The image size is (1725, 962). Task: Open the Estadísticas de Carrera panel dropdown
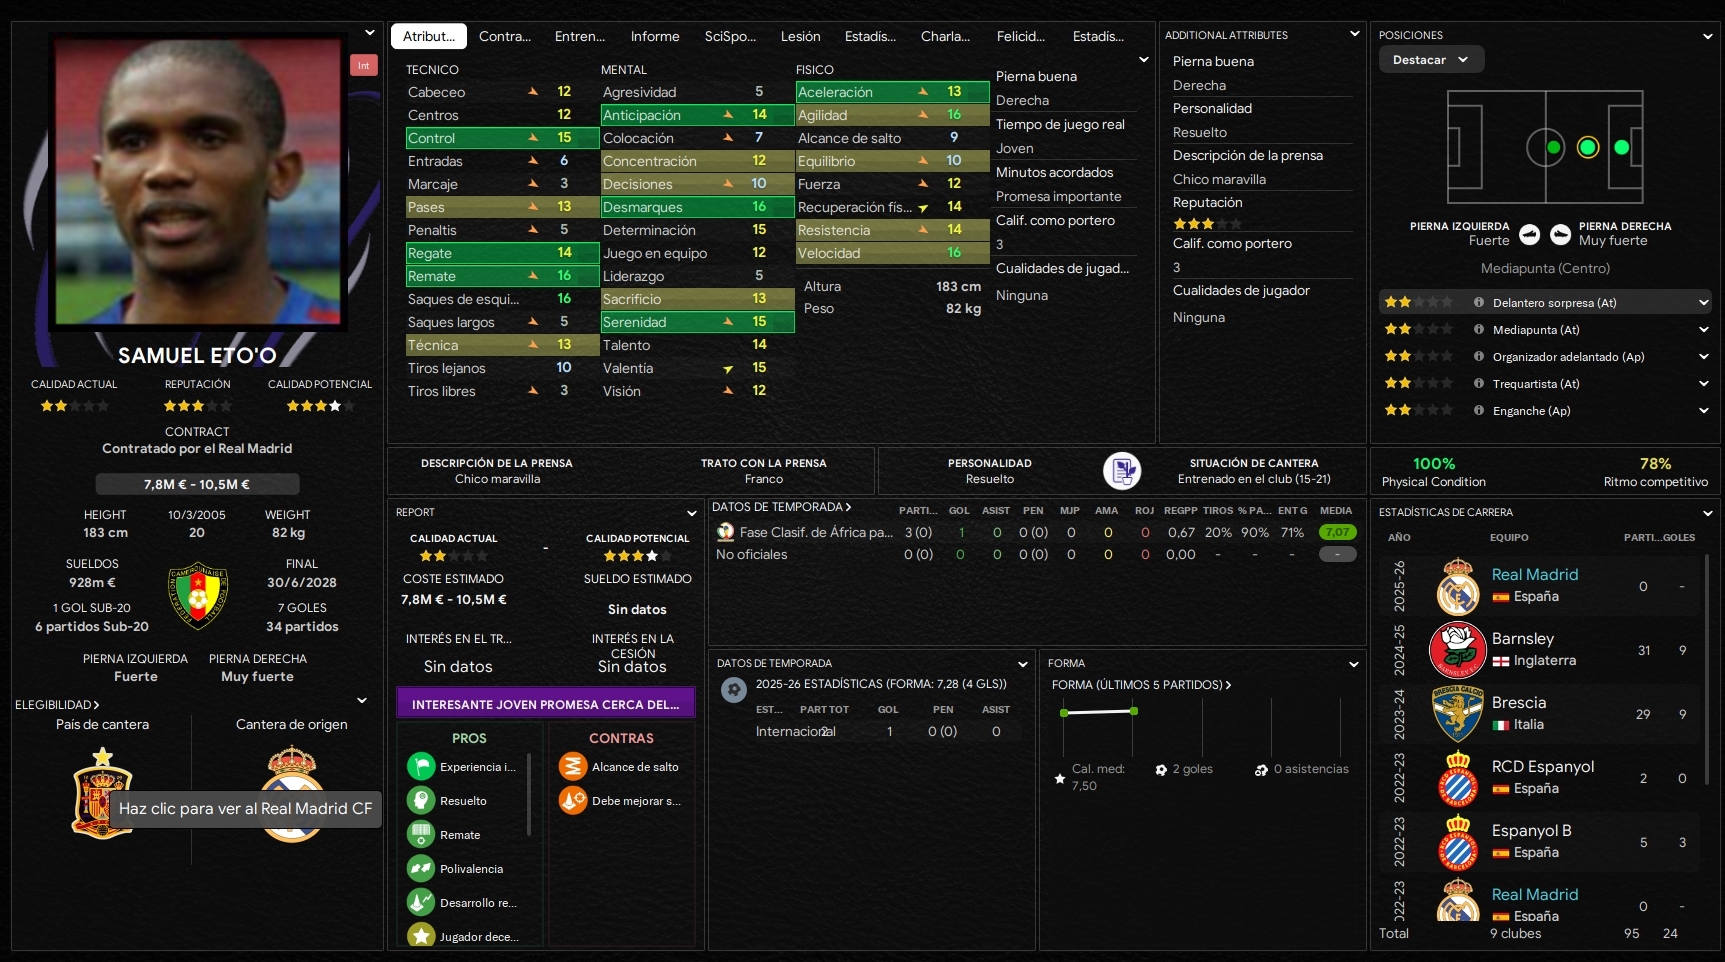click(1708, 513)
